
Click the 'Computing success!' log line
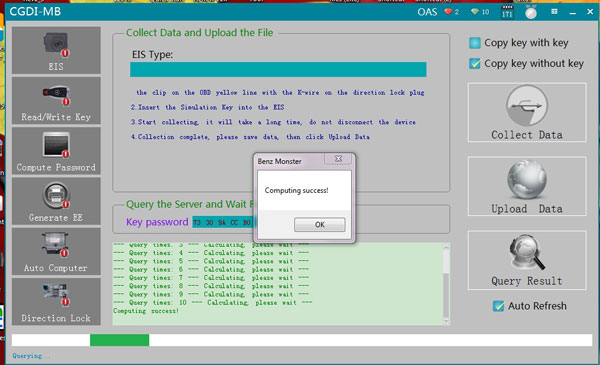coord(146,311)
